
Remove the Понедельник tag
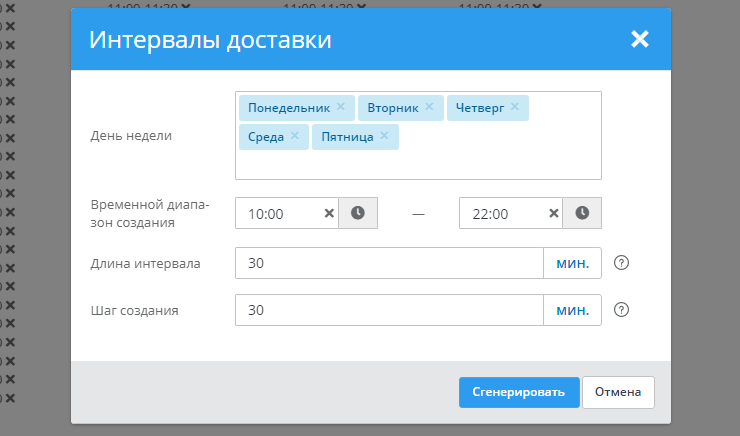(340, 107)
